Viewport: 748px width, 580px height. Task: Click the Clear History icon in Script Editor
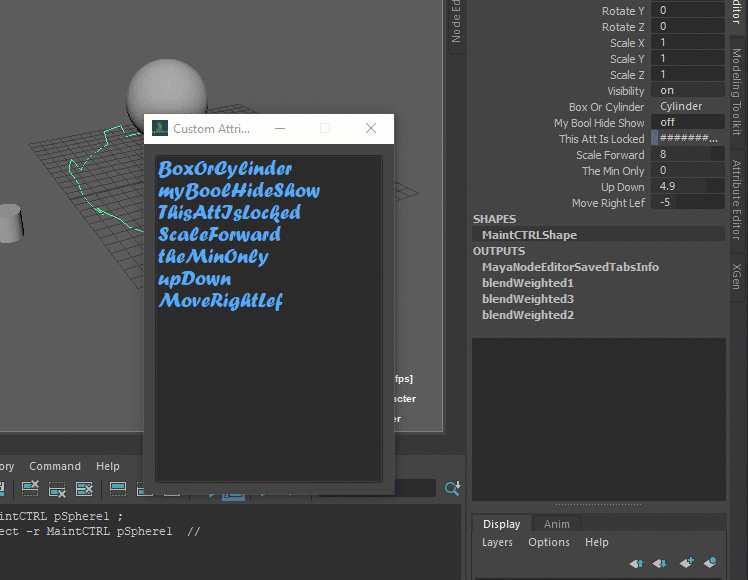click(x=30, y=488)
